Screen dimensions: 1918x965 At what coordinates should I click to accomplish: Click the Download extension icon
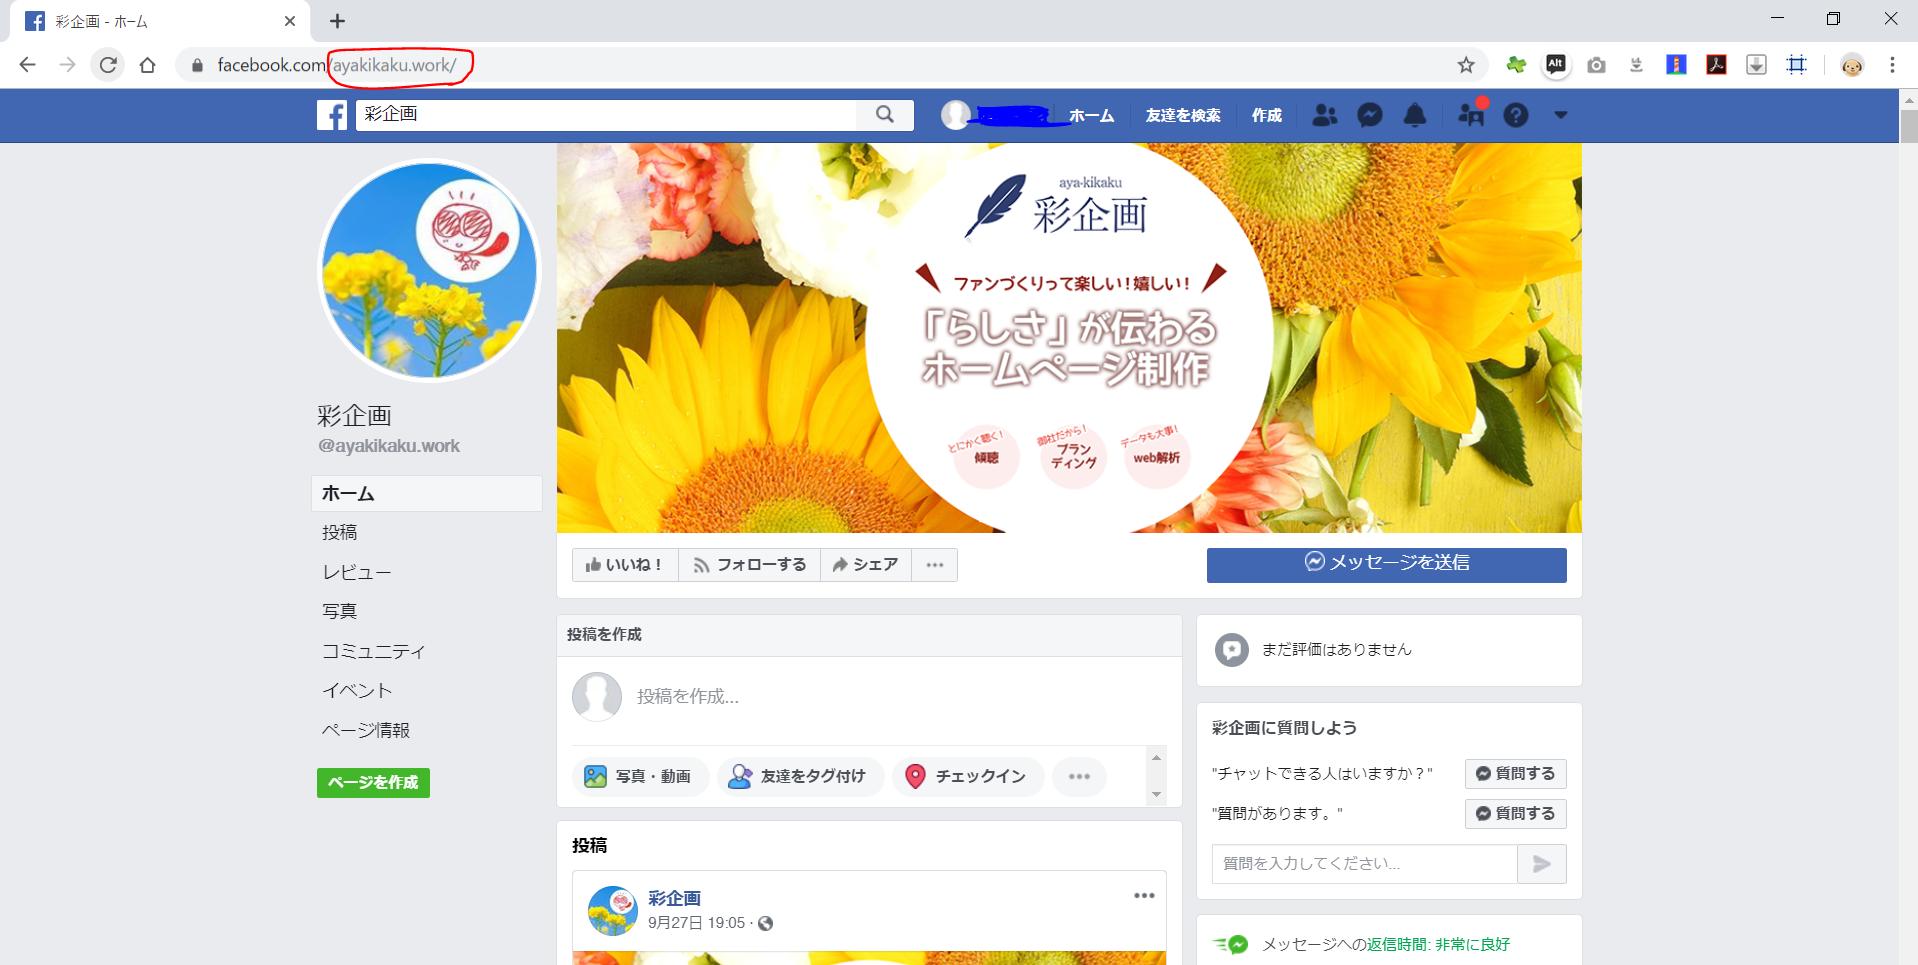1756,65
